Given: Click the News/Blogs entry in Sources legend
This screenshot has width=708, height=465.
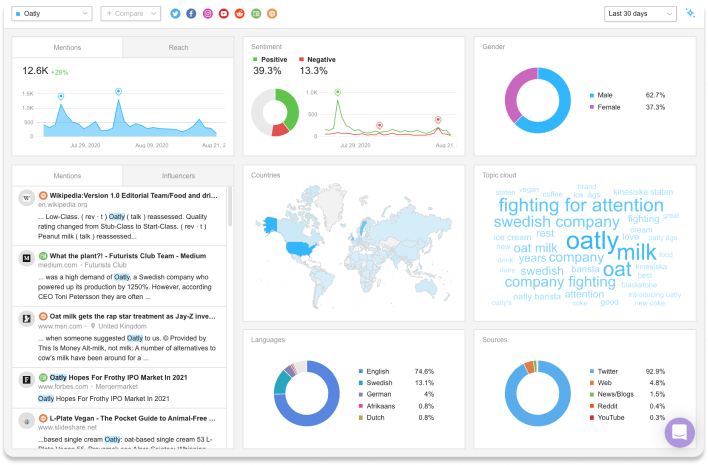Looking at the screenshot, I should (x=627, y=394).
